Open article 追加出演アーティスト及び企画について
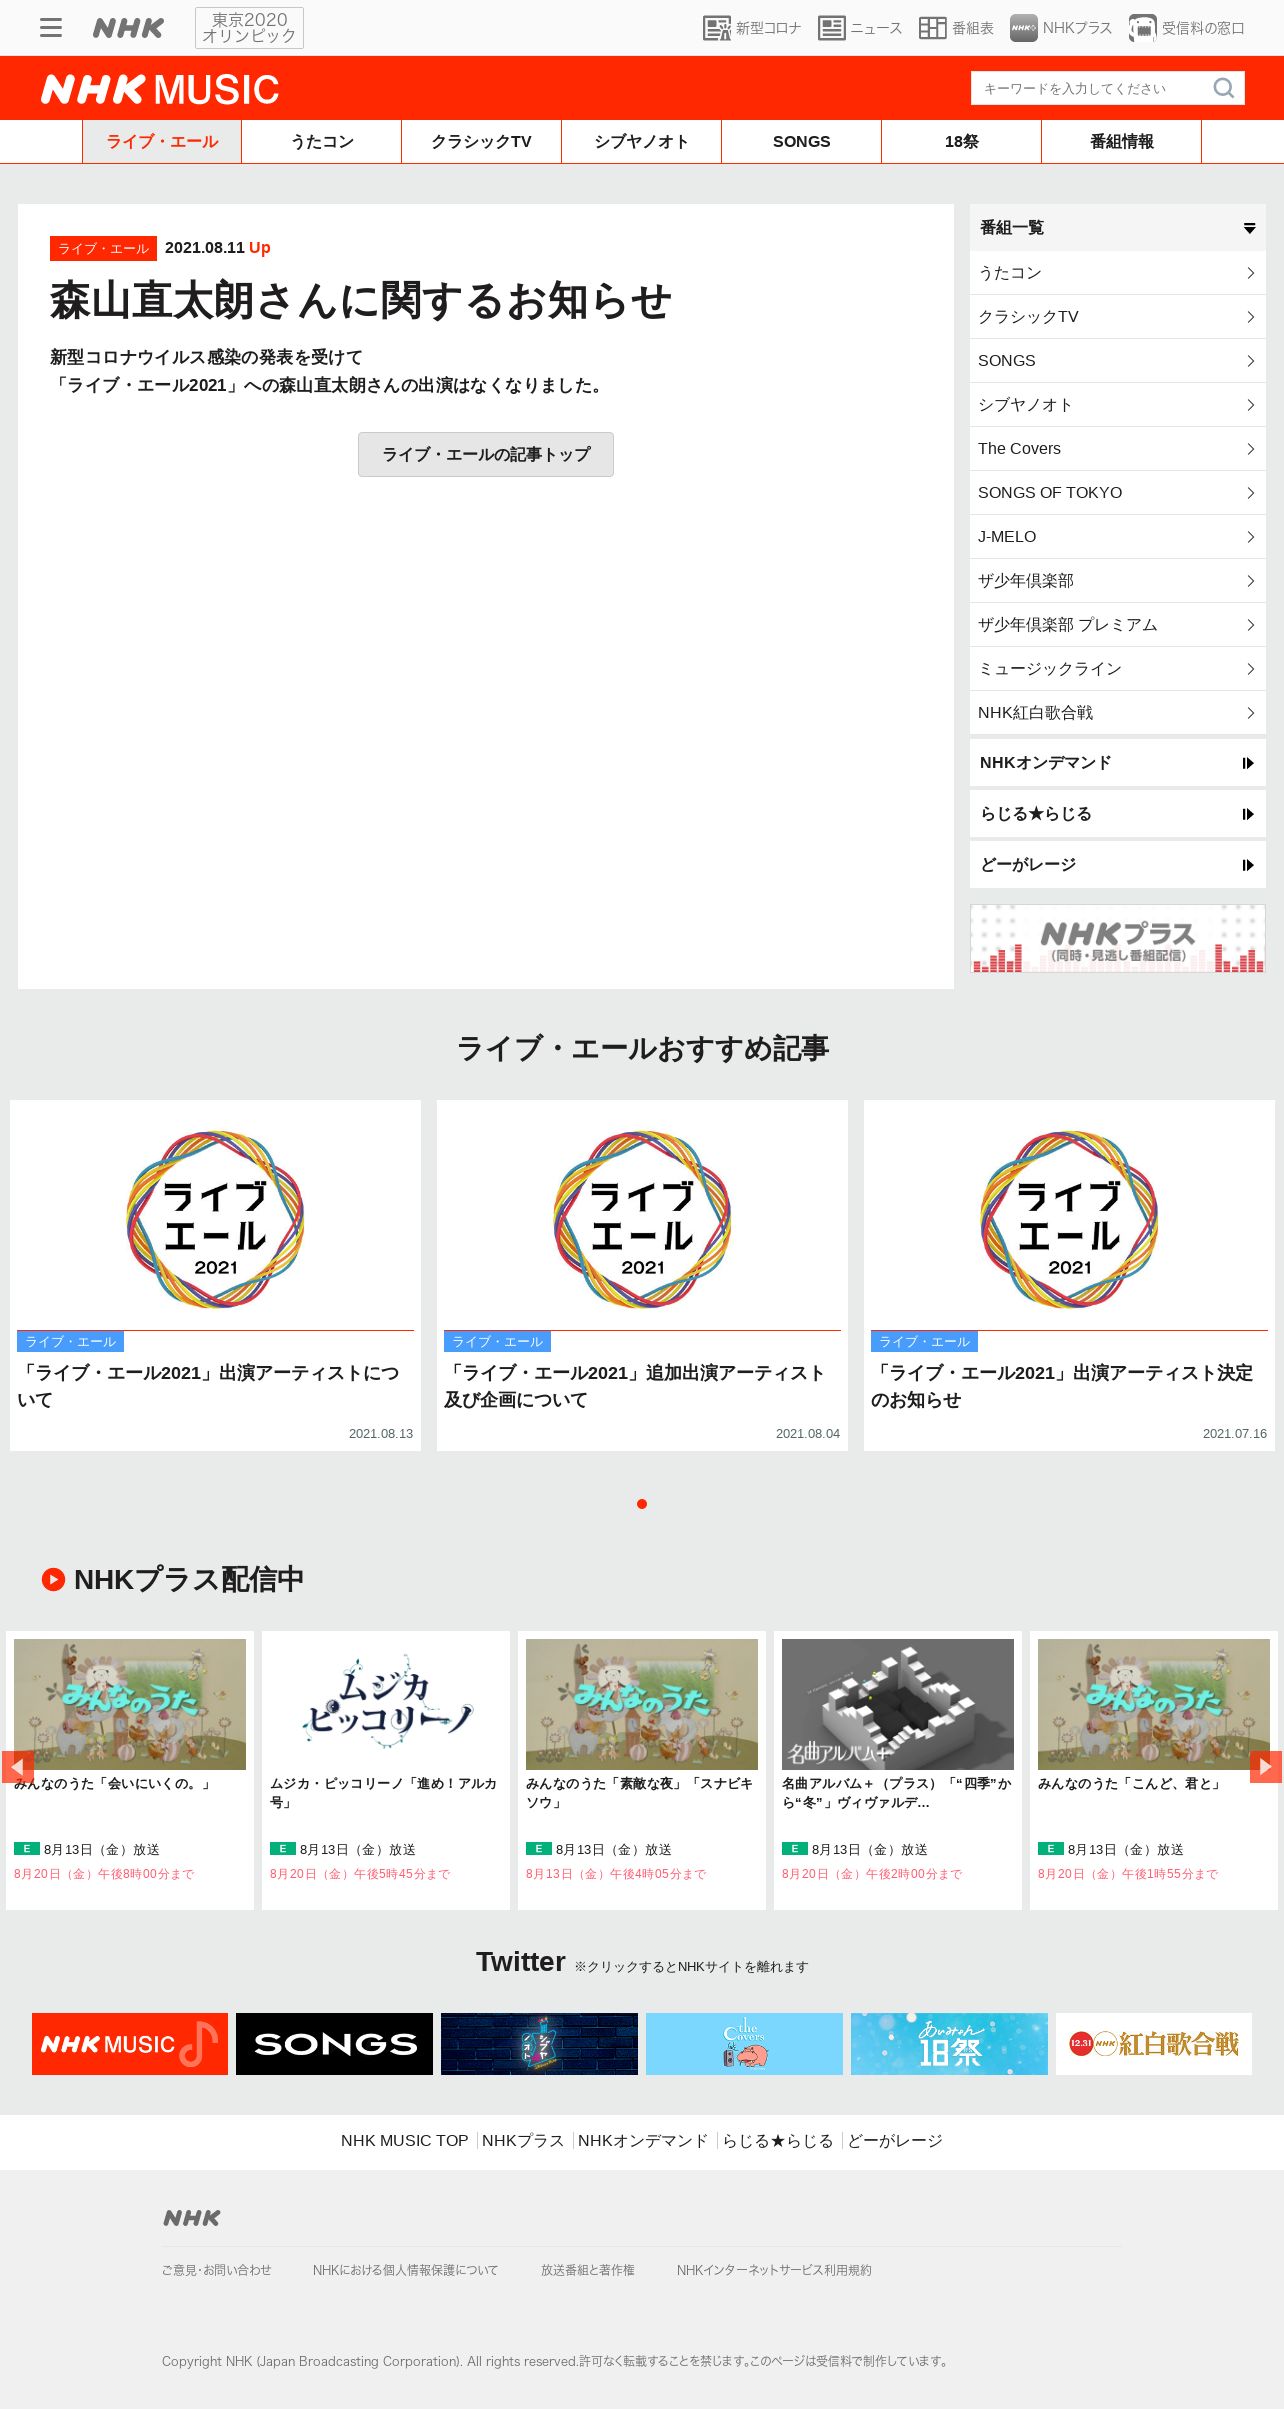 642,1276
